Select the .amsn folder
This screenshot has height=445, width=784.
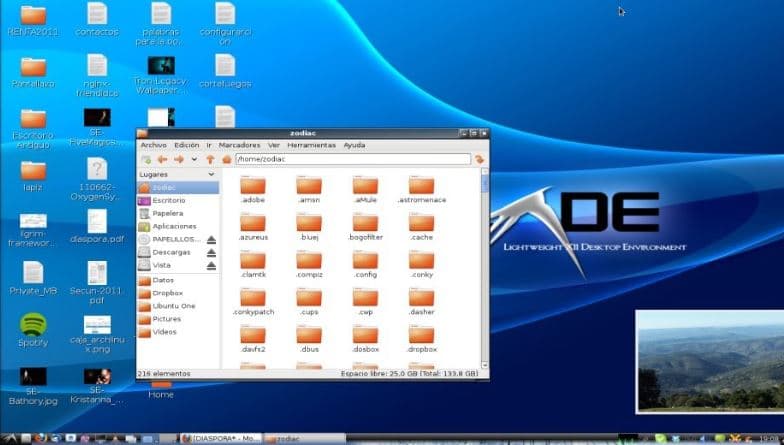click(309, 190)
